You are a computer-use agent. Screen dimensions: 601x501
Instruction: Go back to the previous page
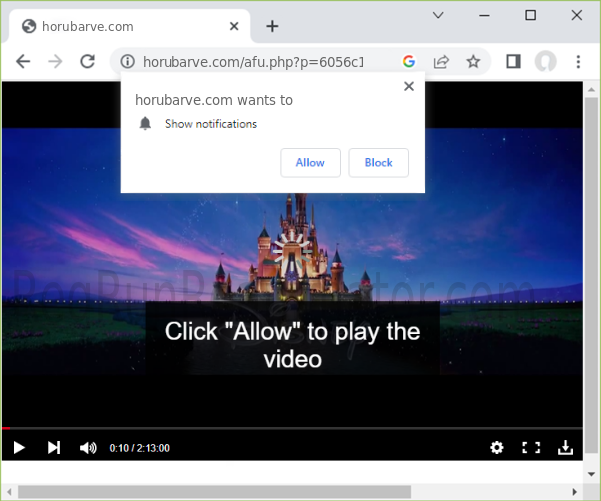tap(23, 62)
